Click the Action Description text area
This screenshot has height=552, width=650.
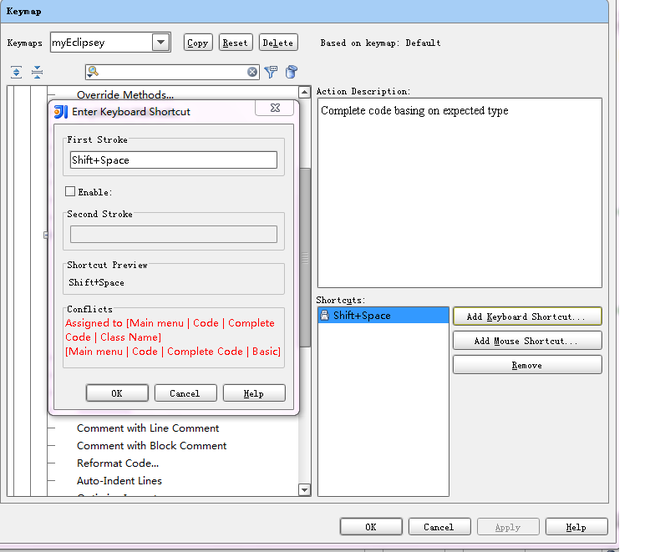[459, 193]
